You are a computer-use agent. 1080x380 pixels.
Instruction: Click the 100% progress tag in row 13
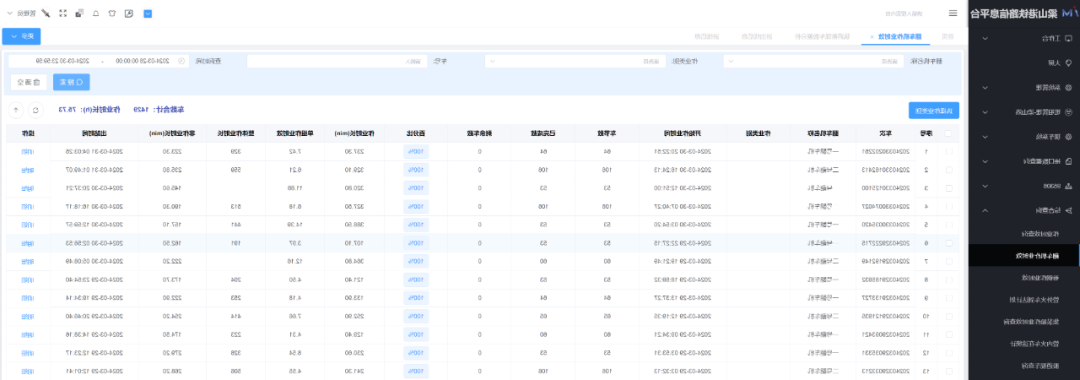click(x=416, y=371)
